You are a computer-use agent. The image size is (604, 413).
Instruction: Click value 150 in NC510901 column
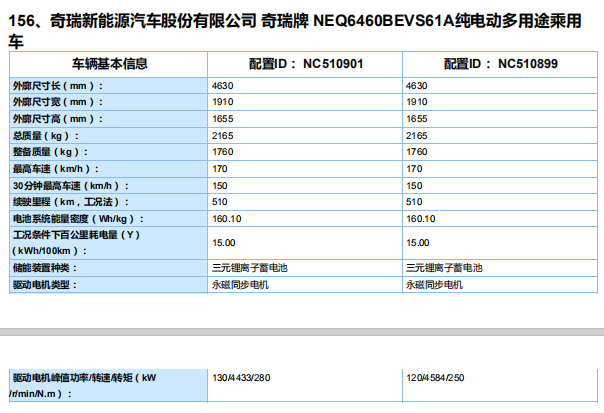coord(220,186)
